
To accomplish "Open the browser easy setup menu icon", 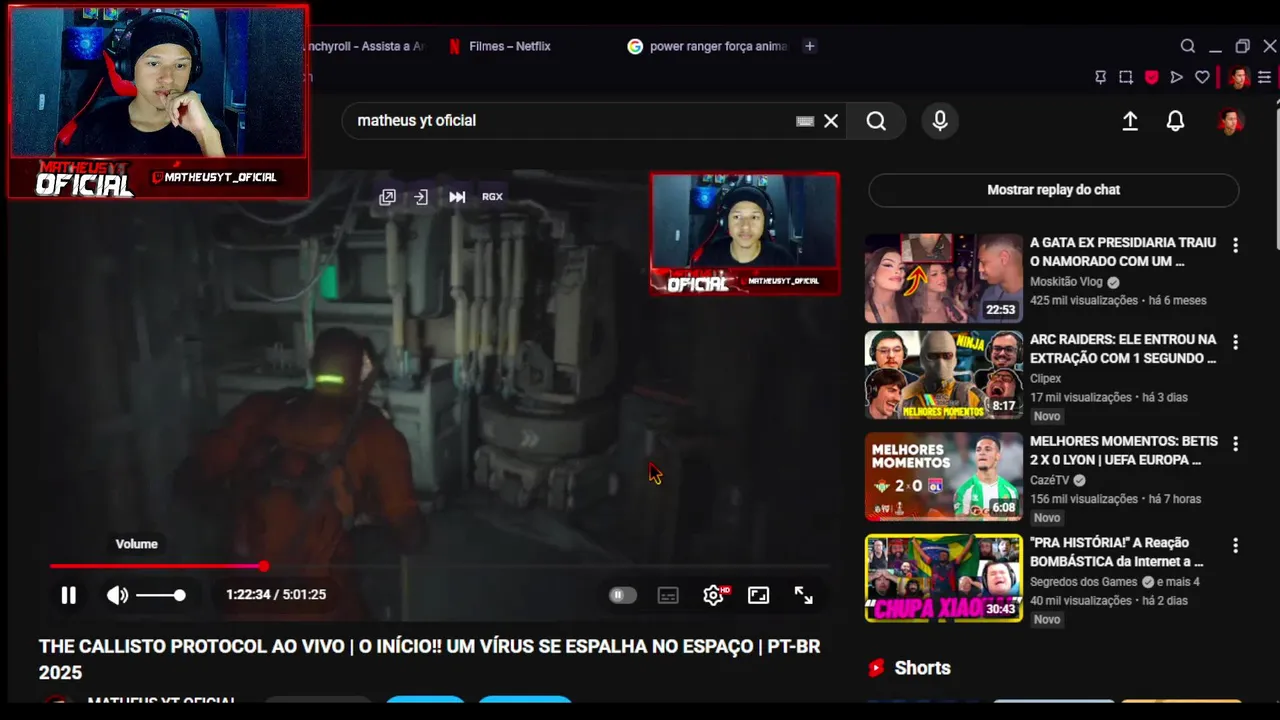I will point(1265,77).
